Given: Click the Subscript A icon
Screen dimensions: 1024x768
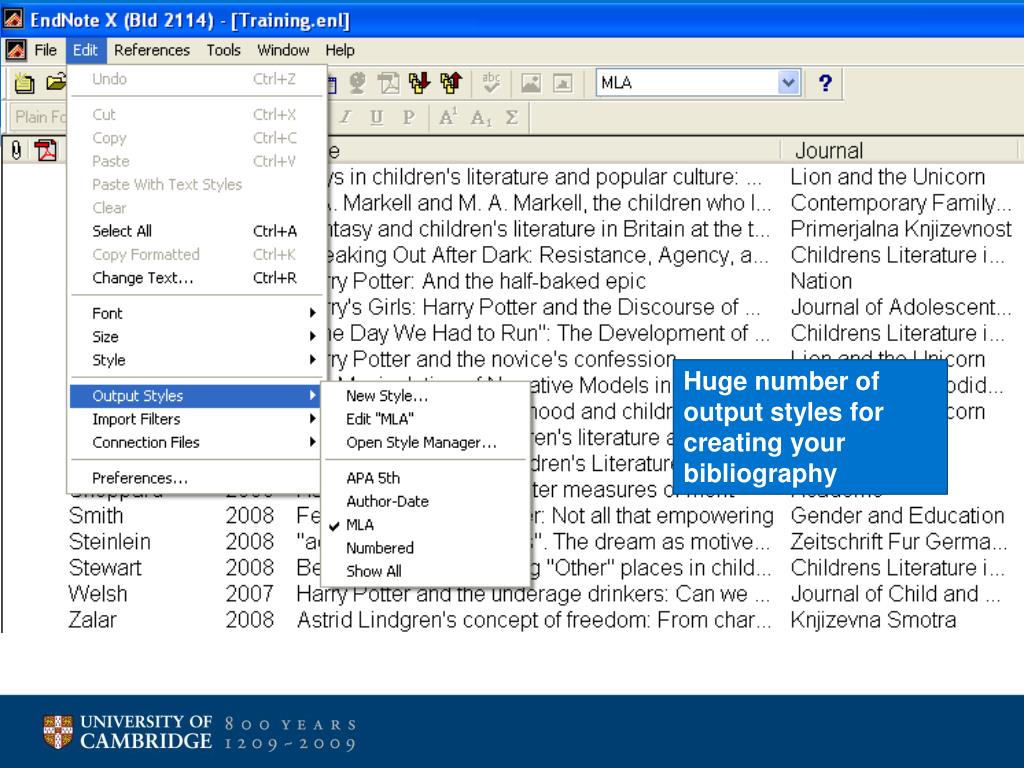Looking at the screenshot, I should click(x=480, y=118).
